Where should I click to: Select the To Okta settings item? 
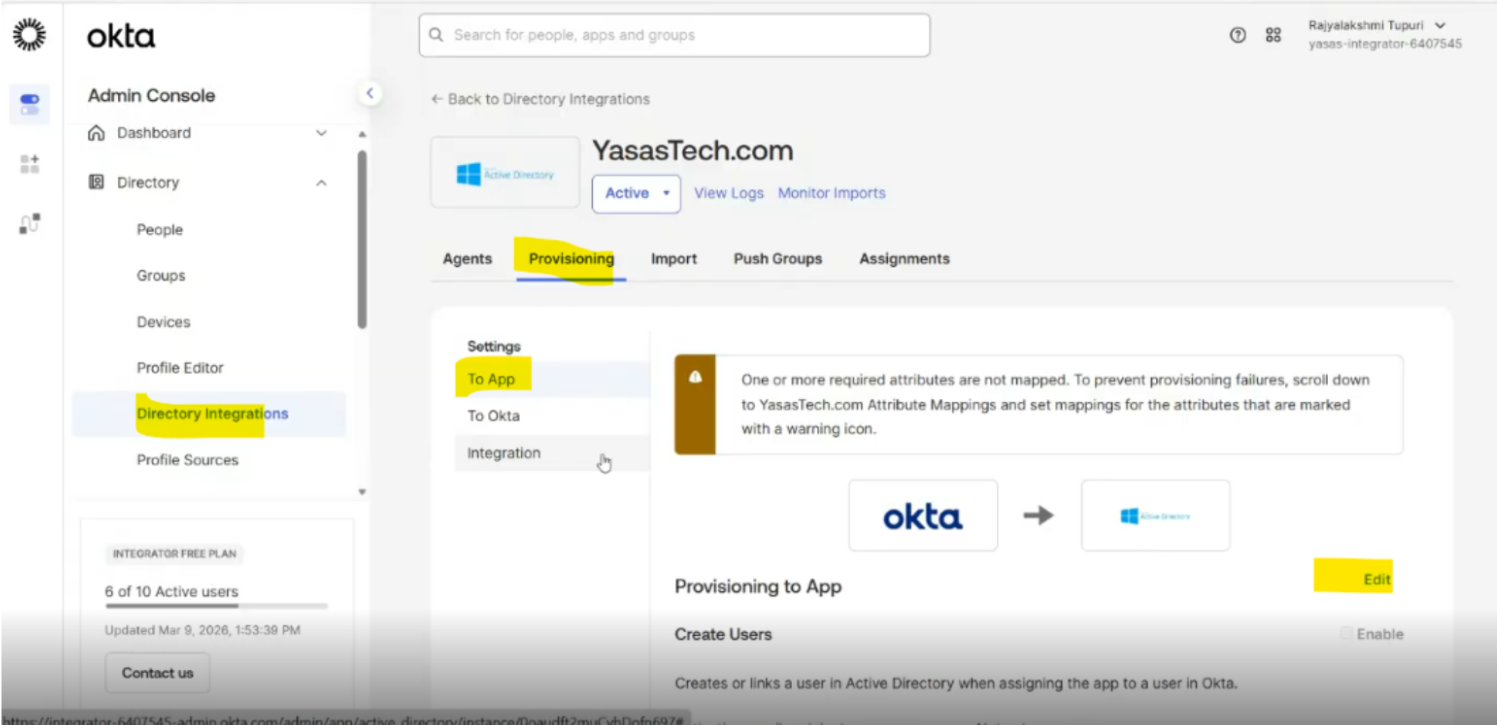pyautogui.click(x=494, y=416)
